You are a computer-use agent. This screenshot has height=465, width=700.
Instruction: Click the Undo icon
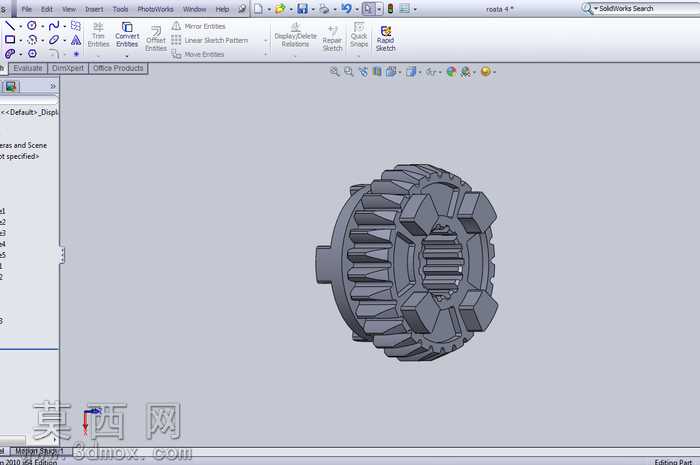(346, 8)
